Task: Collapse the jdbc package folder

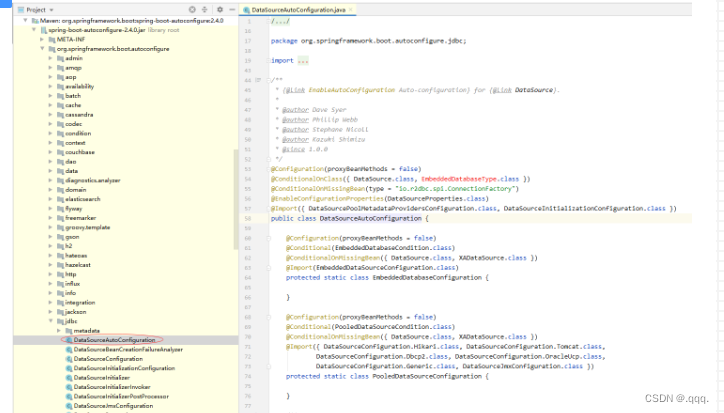Action: 51,321
